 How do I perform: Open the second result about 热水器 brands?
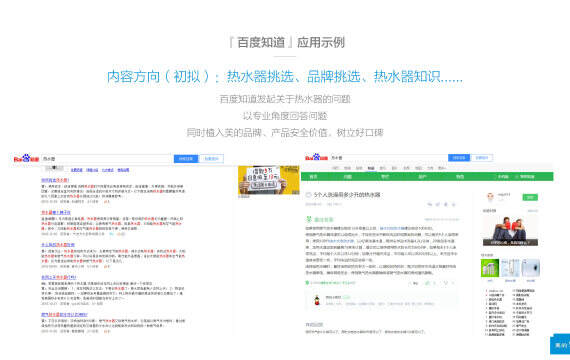[x=56, y=212]
